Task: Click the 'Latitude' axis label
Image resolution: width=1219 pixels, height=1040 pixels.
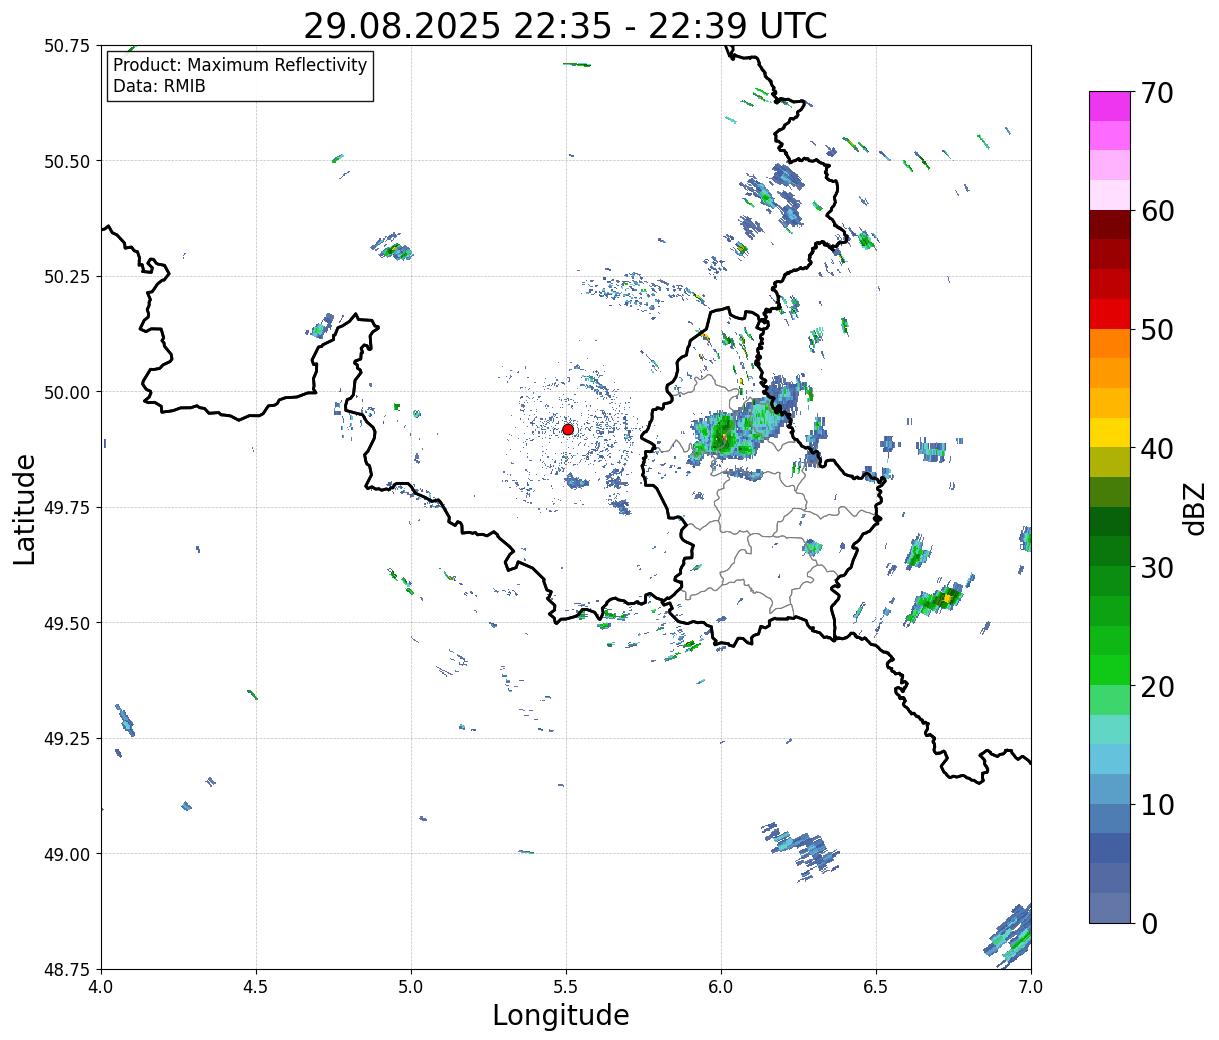Action: [x=24, y=509]
